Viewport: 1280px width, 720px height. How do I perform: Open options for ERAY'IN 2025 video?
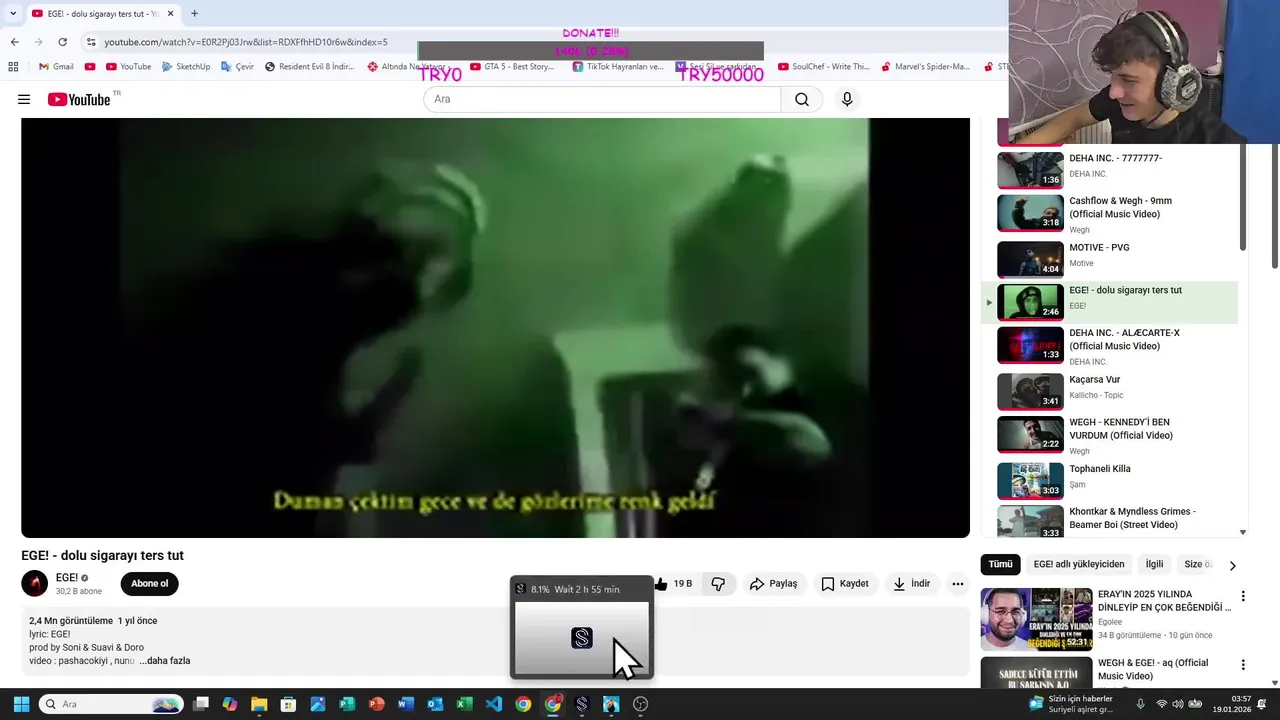click(x=1243, y=597)
